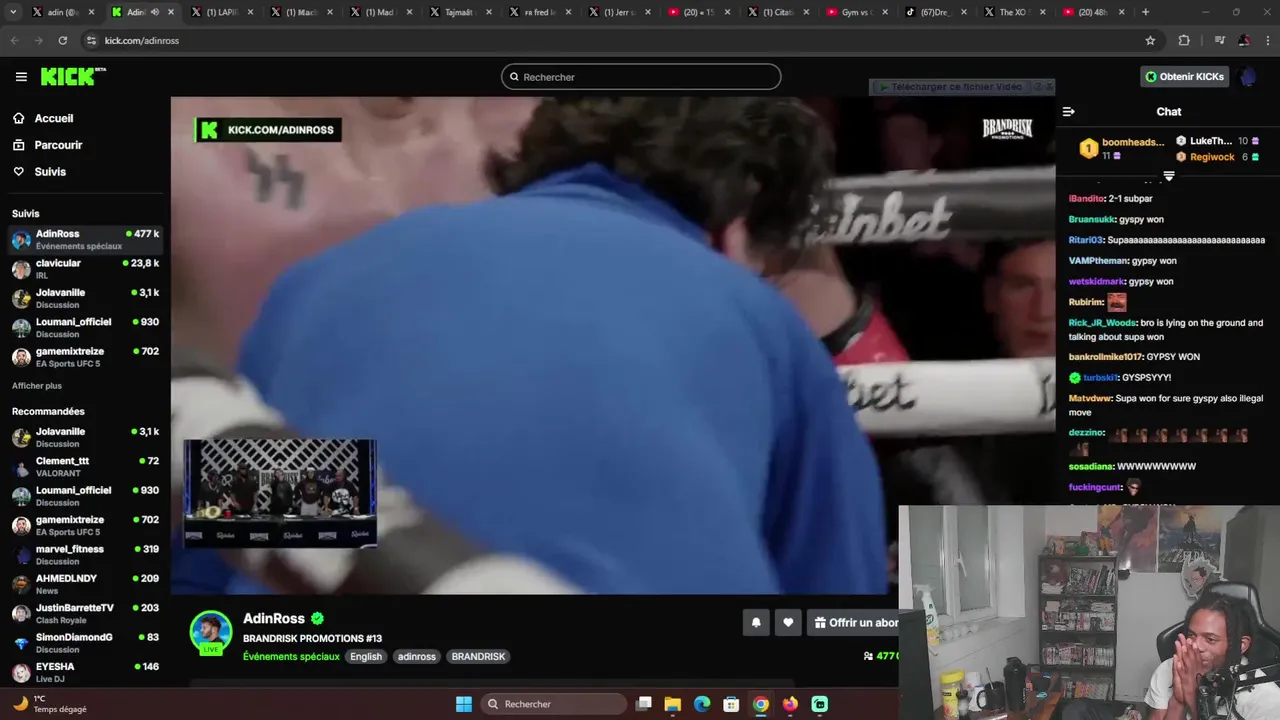Click the clavicular channel avatar in Suivis
The width and height of the screenshot is (1280, 720).
pyautogui.click(x=21, y=269)
